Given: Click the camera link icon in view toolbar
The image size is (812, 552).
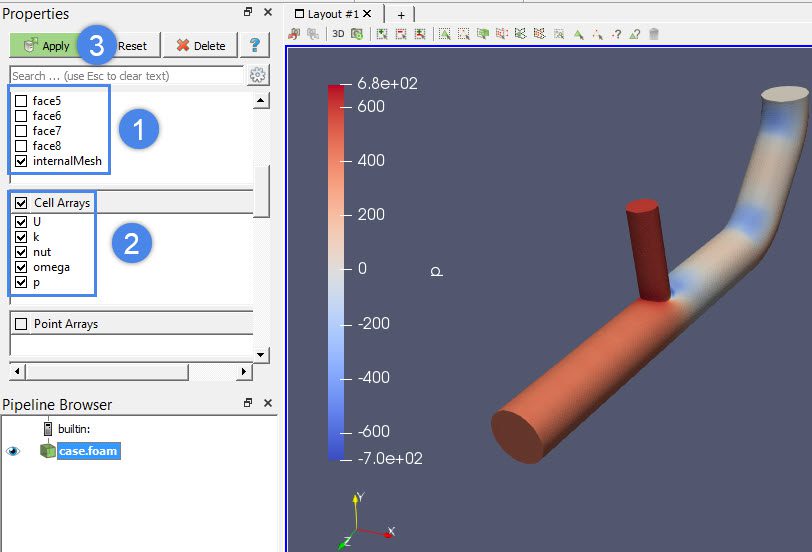Looking at the screenshot, I should pos(294,34).
